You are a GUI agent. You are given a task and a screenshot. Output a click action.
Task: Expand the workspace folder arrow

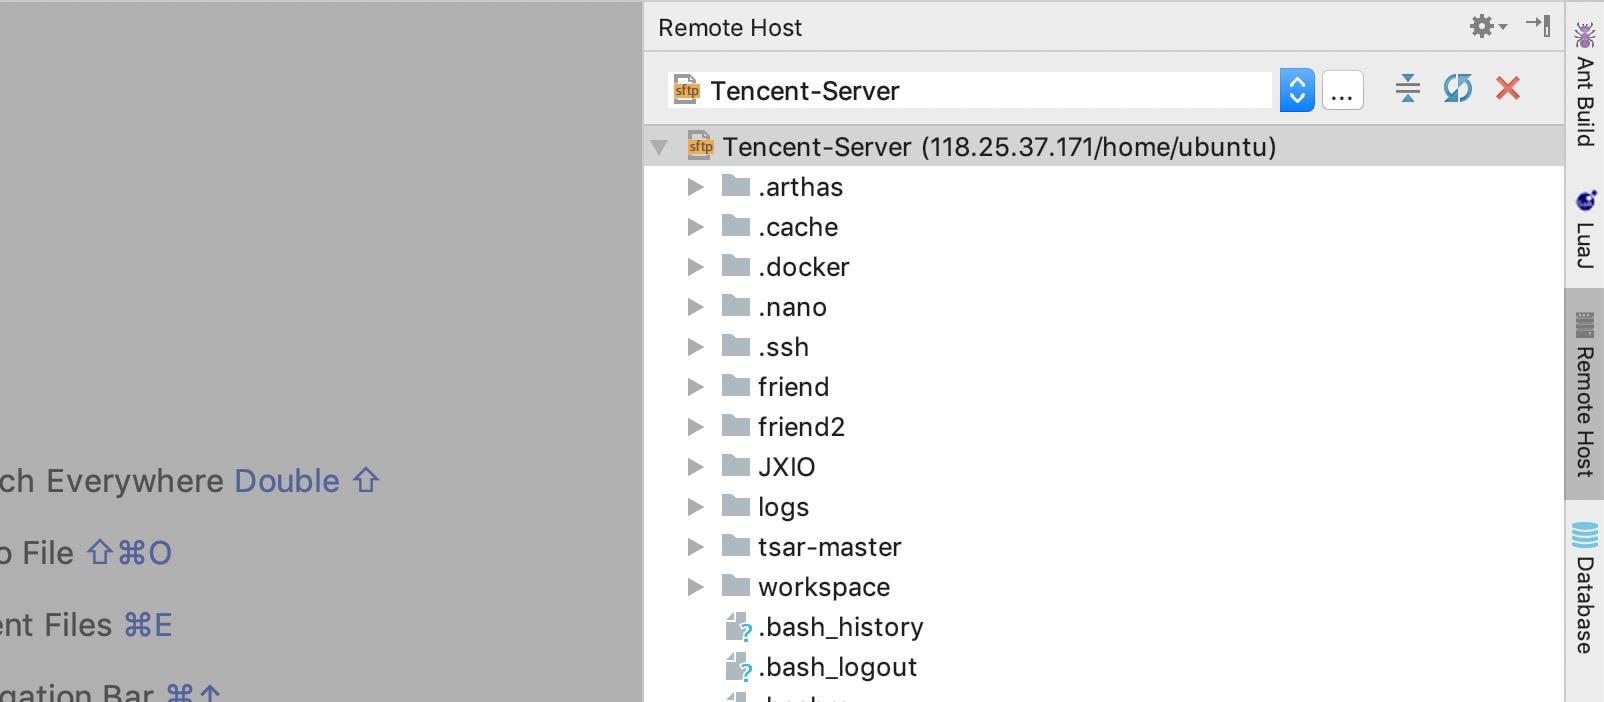(695, 587)
